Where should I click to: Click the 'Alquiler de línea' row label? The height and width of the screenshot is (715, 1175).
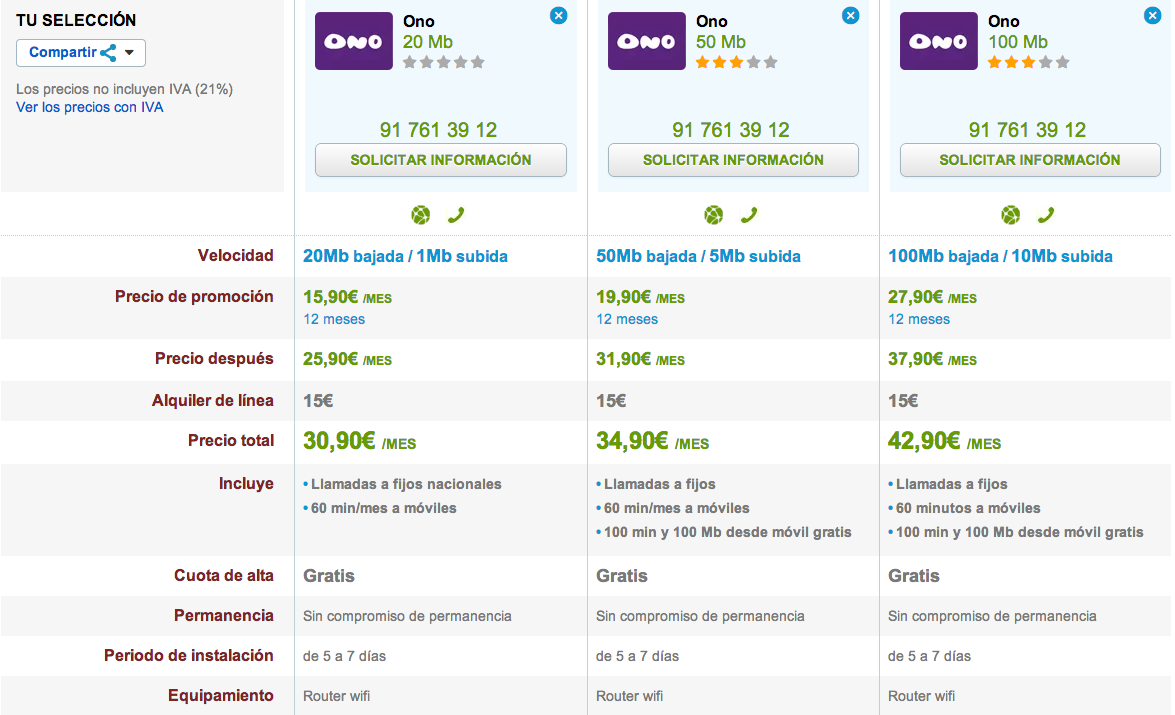tap(213, 401)
